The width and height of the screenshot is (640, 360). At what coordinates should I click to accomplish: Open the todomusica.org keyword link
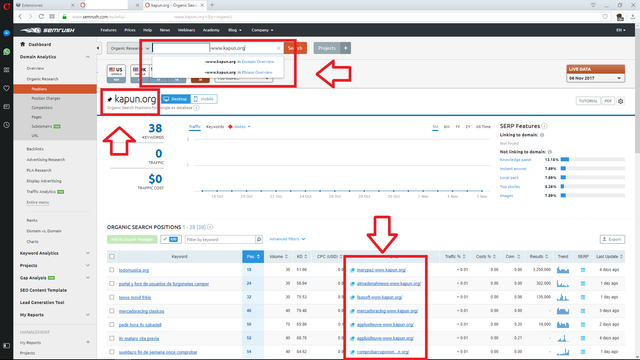pyautogui.click(x=133, y=270)
